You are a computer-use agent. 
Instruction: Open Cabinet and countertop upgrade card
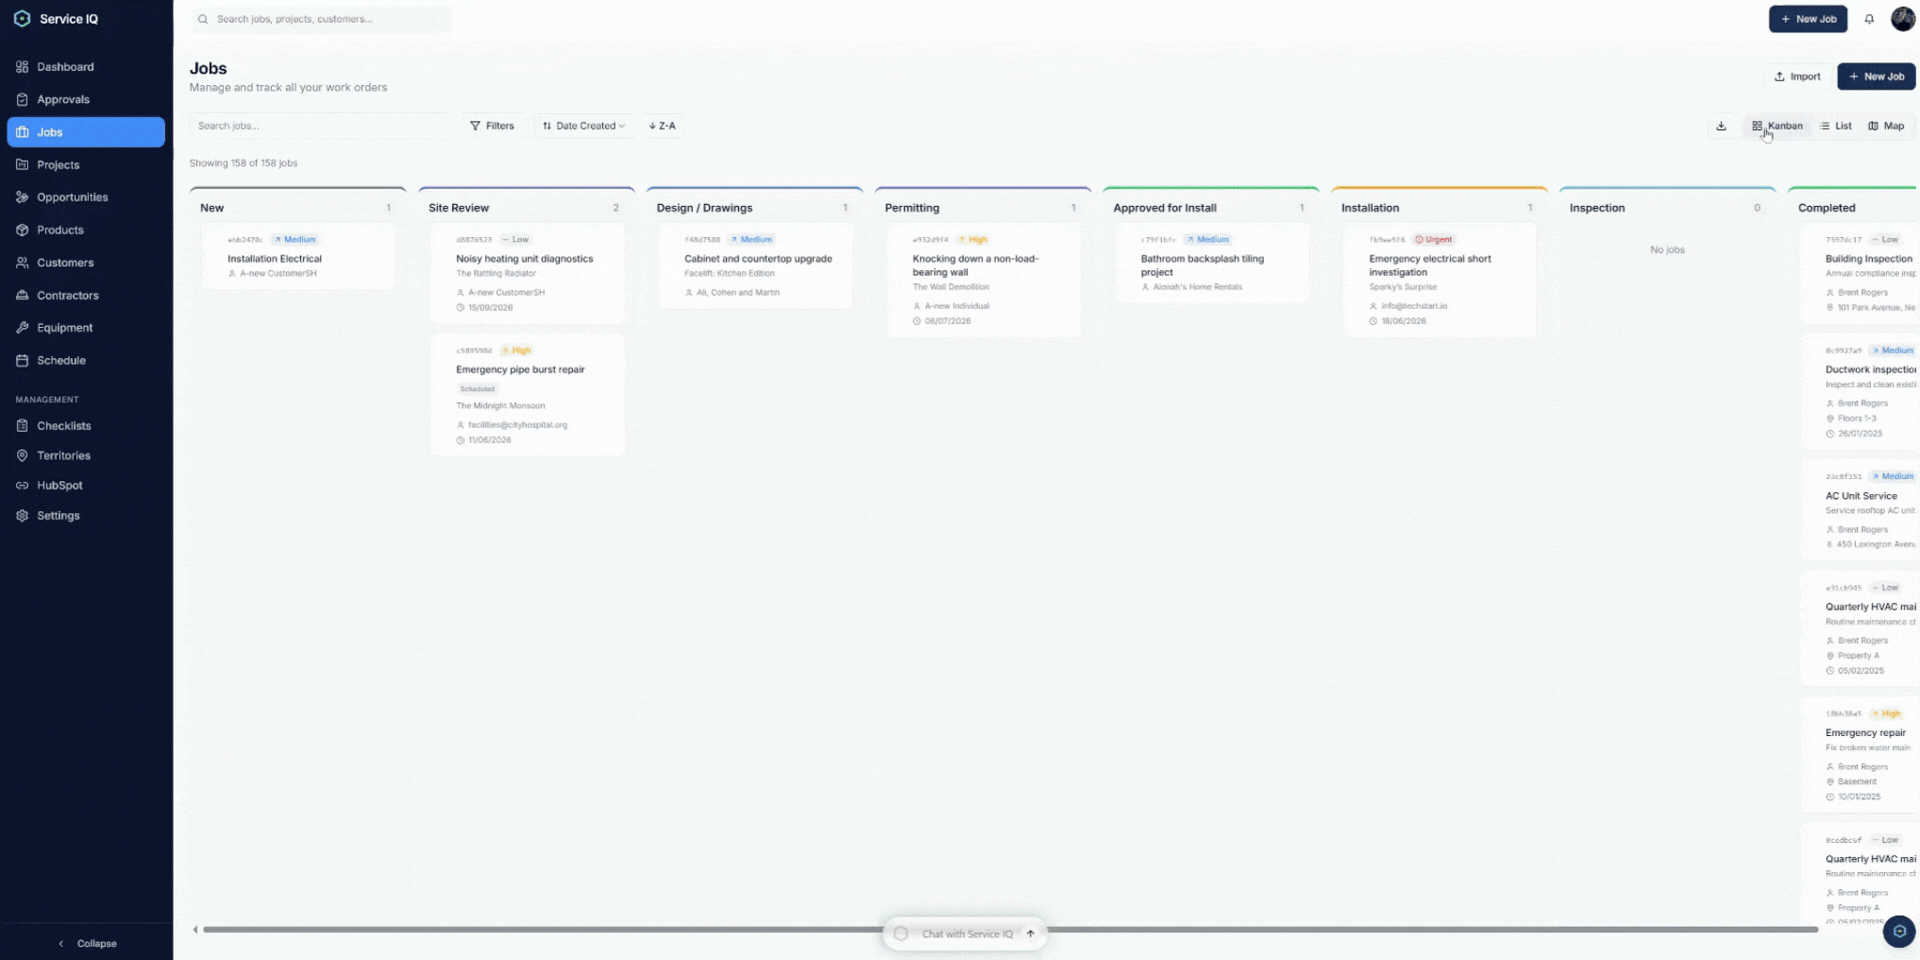755,266
